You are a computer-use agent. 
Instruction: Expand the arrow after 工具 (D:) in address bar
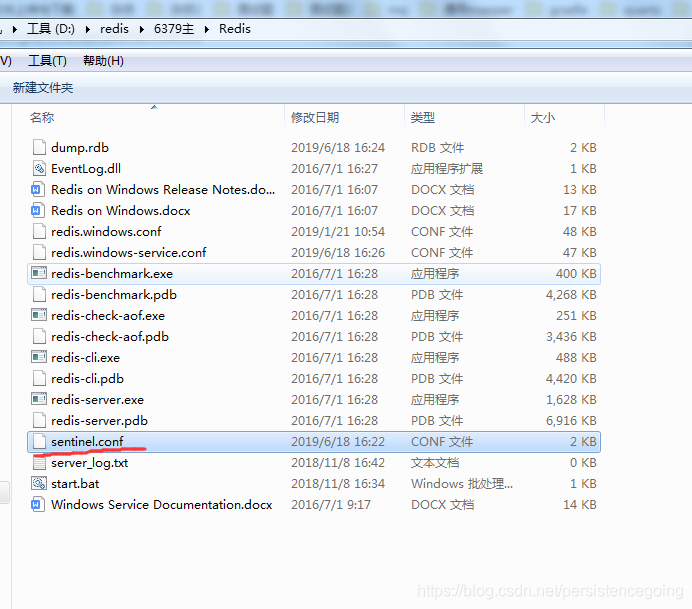88,29
